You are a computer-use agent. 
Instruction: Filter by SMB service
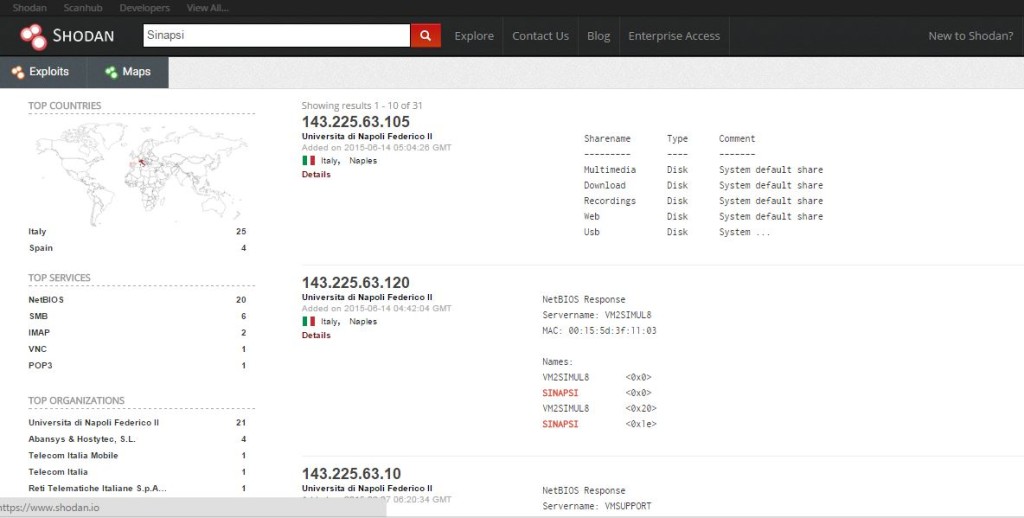pyautogui.click(x=38, y=316)
